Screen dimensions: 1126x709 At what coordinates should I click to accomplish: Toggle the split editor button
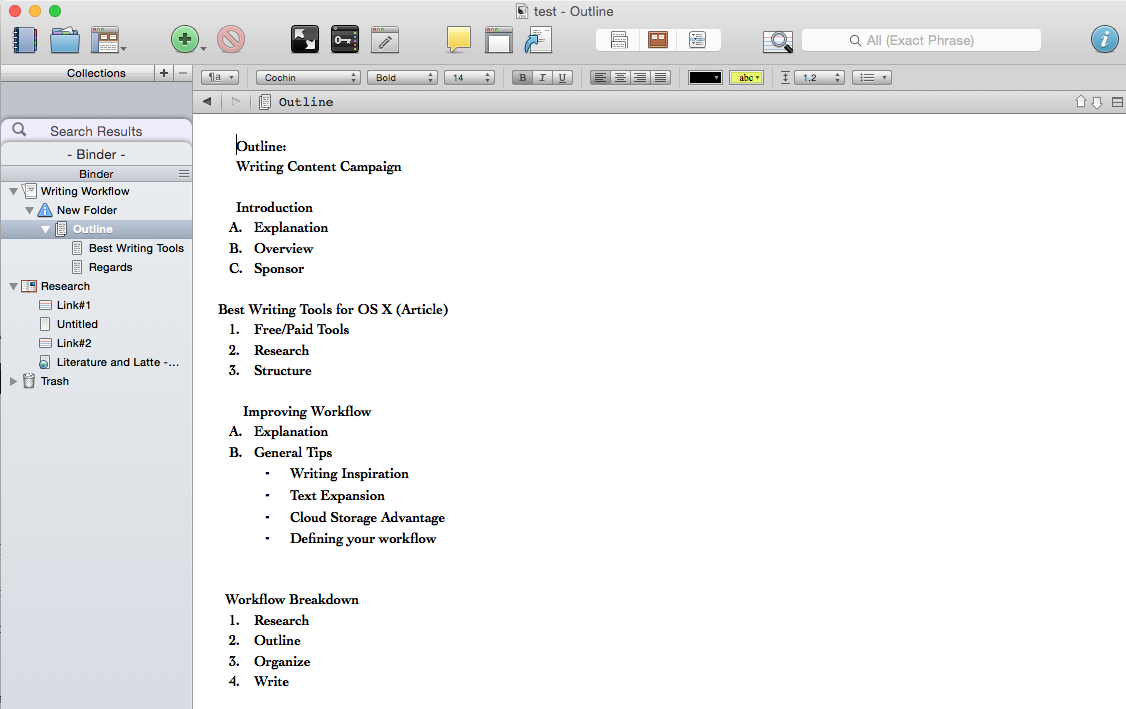1117,102
